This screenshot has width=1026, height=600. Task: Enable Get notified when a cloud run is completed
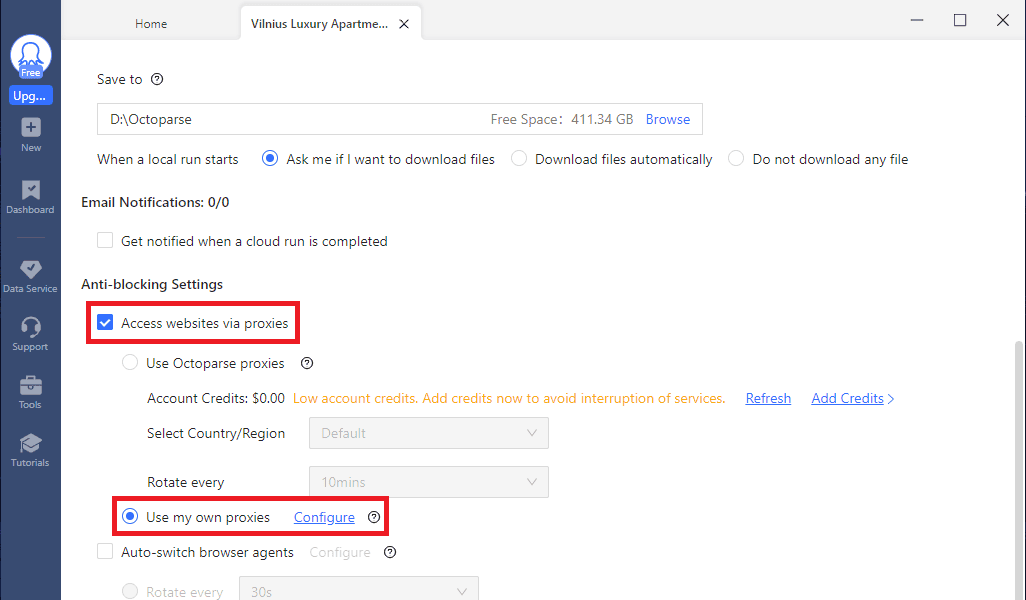105,241
